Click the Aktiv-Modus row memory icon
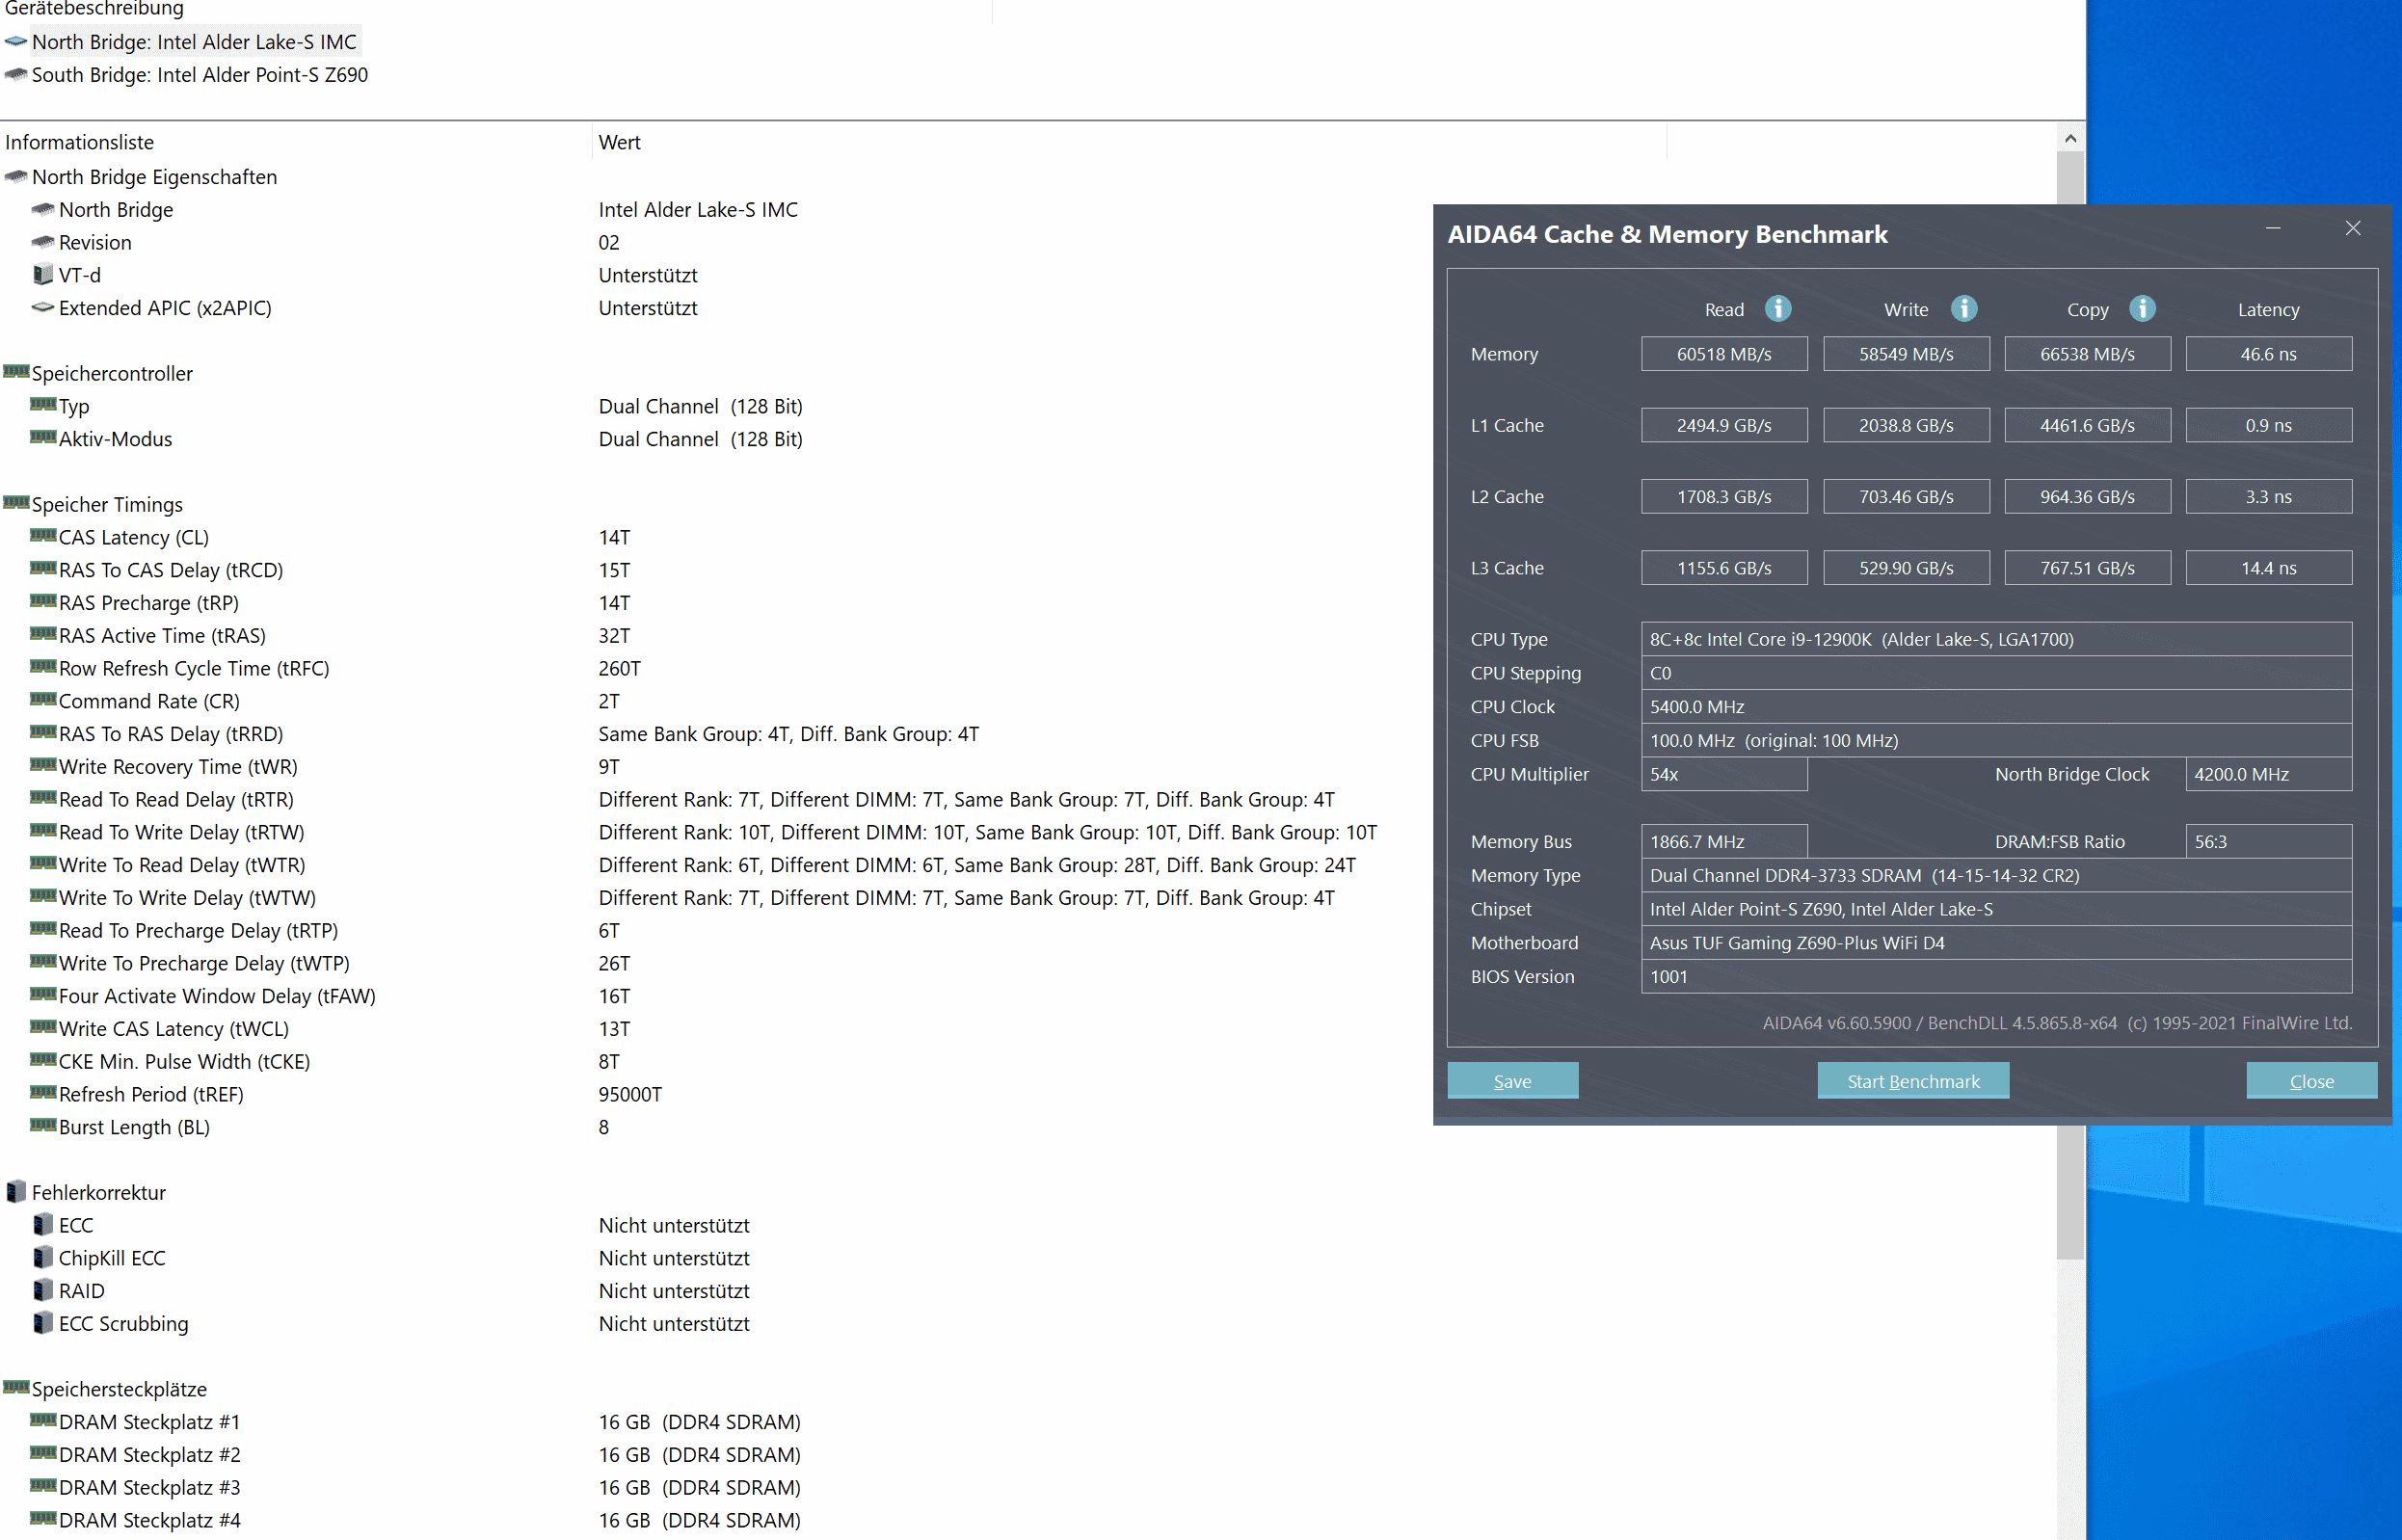Screen dimensions: 2402x1540 coord(43,438)
